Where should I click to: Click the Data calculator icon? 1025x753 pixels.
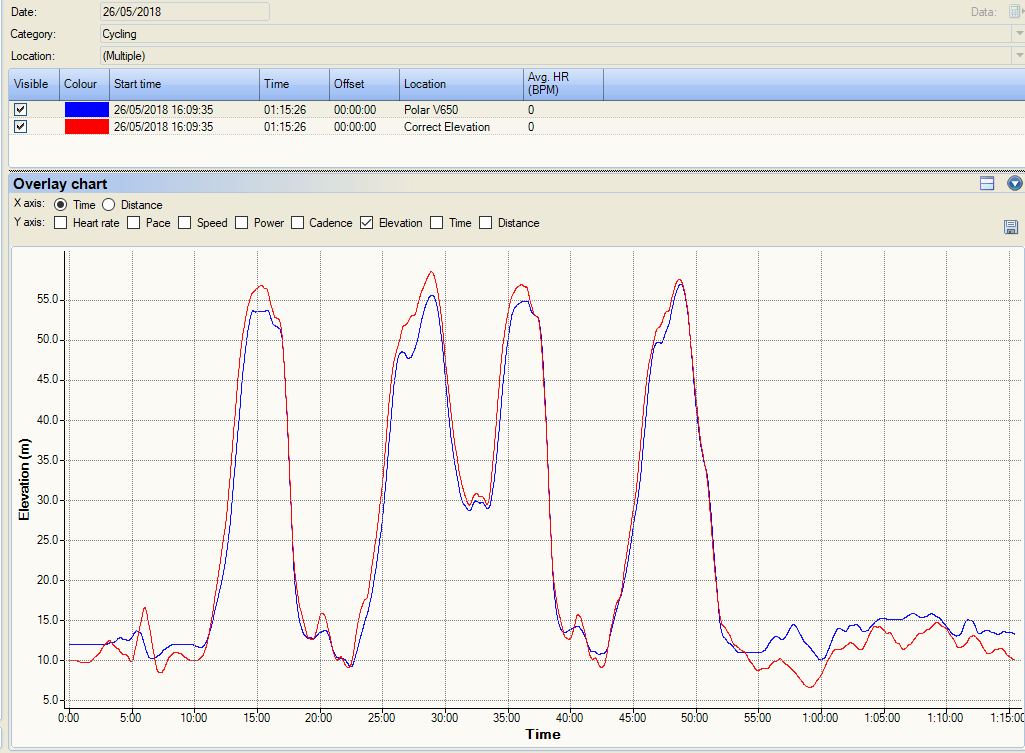(x=1014, y=12)
